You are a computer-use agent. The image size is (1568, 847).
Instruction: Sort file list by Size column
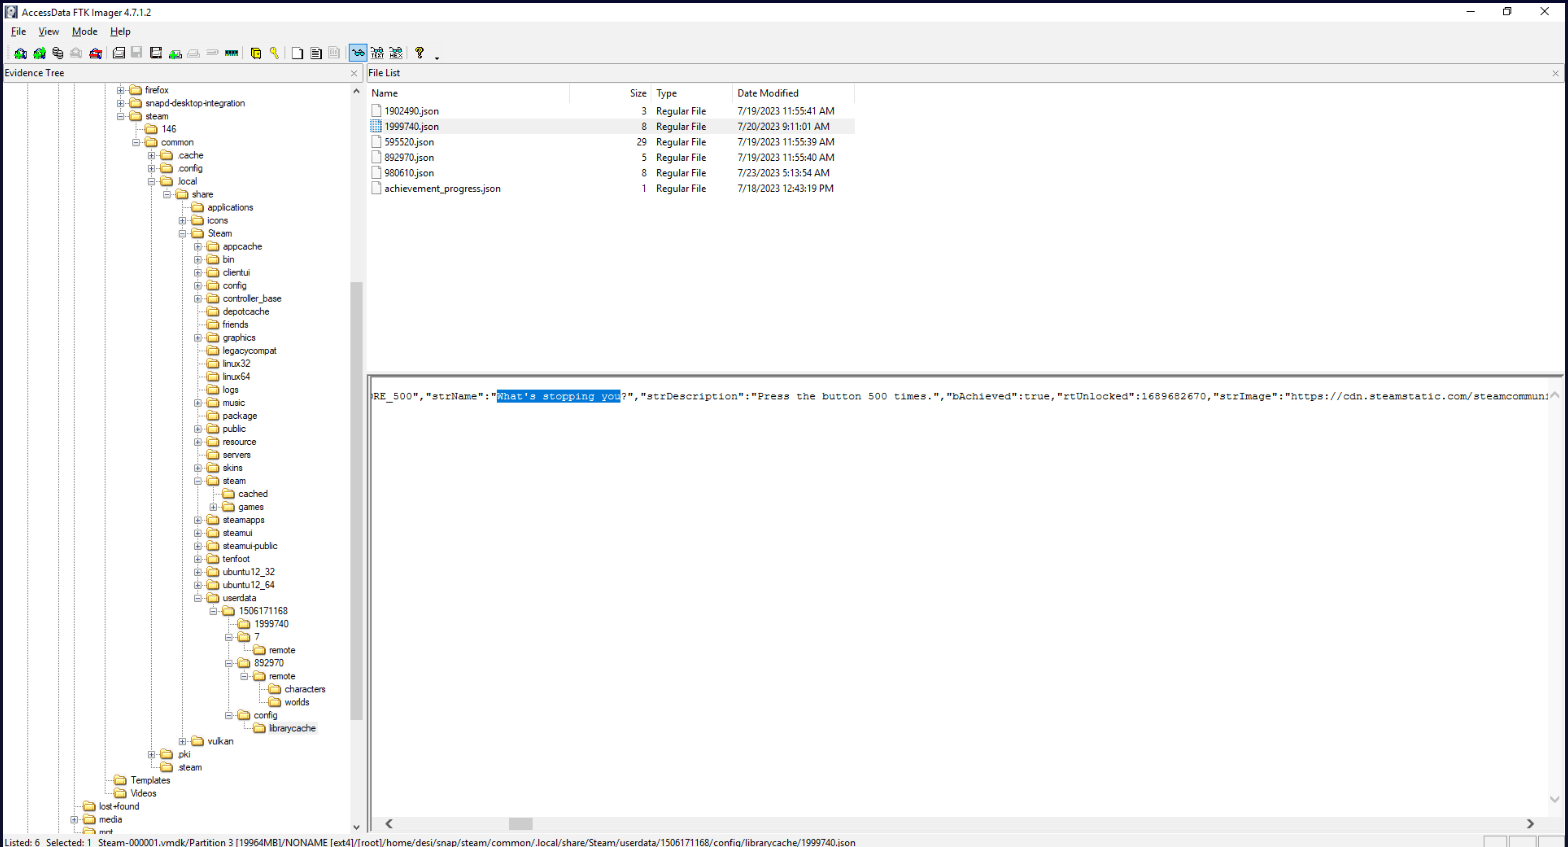[x=610, y=93]
